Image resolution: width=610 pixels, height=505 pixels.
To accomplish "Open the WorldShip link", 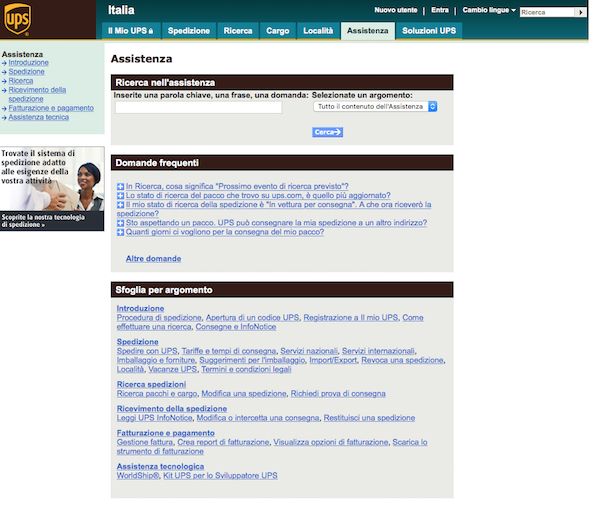I will tap(138, 475).
